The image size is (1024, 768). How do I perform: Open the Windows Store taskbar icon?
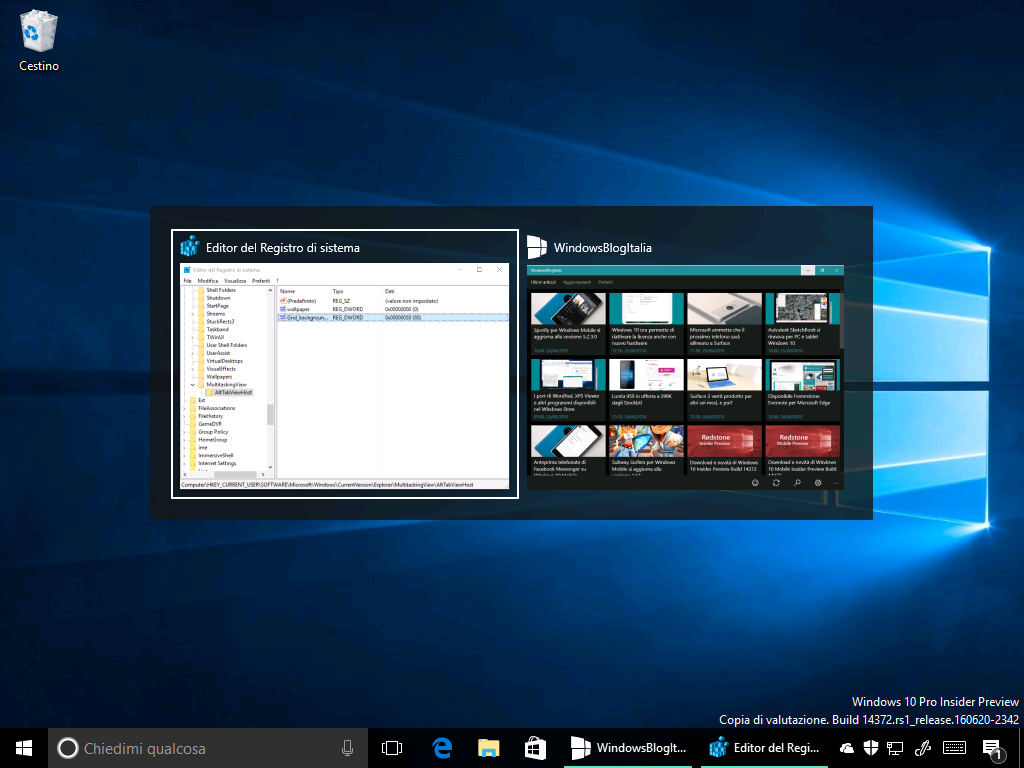pyautogui.click(x=536, y=748)
